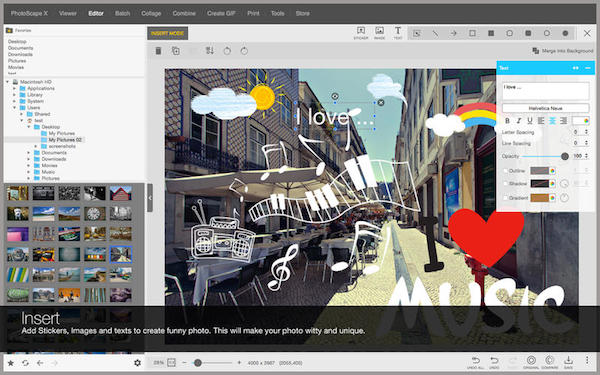The height and width of the screenshot is (375, 600).
Task: Open the Outline color picker
Action: [x=553, y=171]
